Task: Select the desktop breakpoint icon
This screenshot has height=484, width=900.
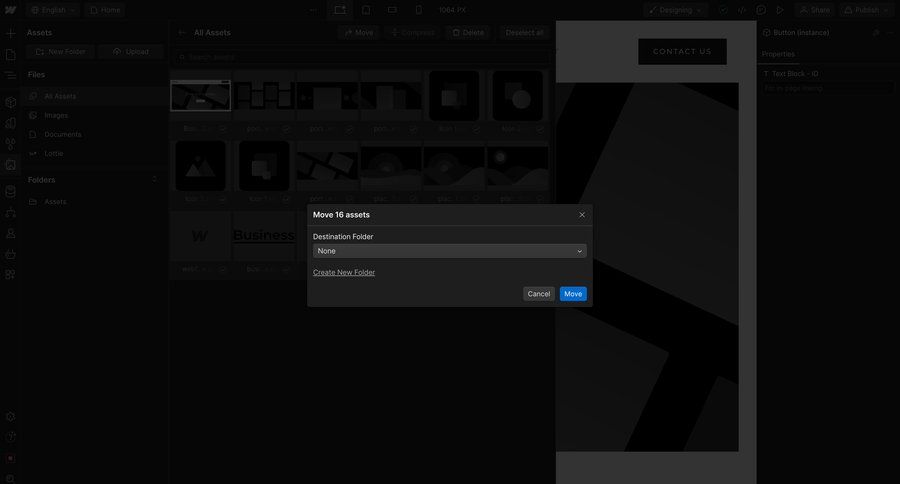Action: click(x=340, y=10)
